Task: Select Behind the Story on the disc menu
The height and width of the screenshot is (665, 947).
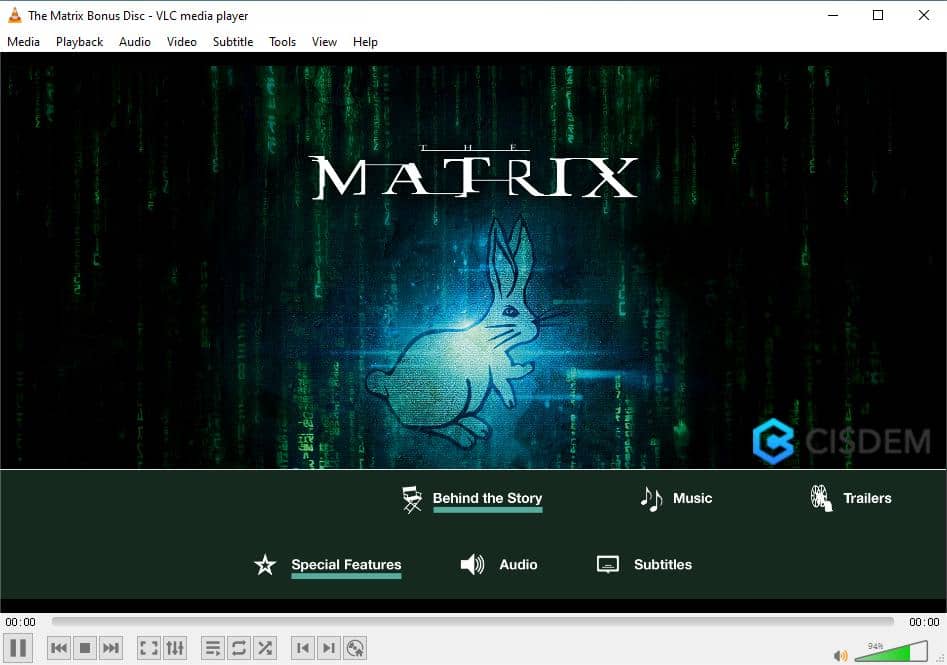Action: [487, 498]
